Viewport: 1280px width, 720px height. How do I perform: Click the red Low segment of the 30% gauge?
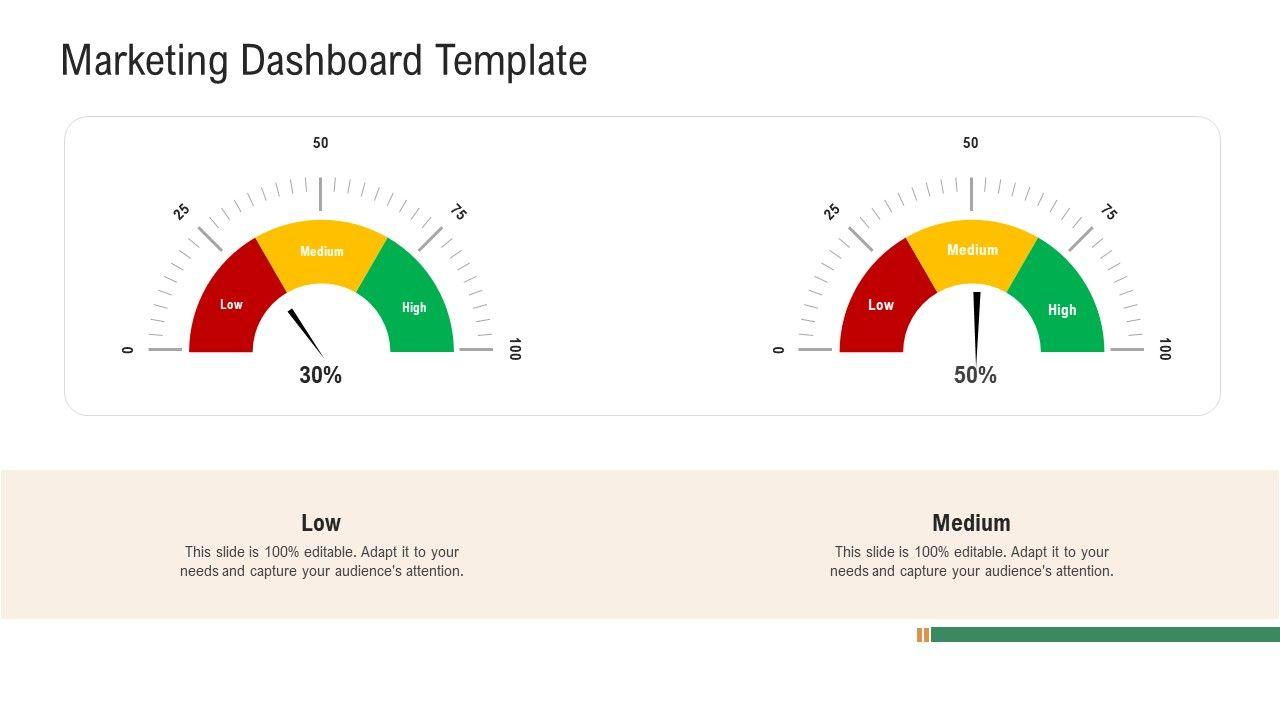click(230, 304)
